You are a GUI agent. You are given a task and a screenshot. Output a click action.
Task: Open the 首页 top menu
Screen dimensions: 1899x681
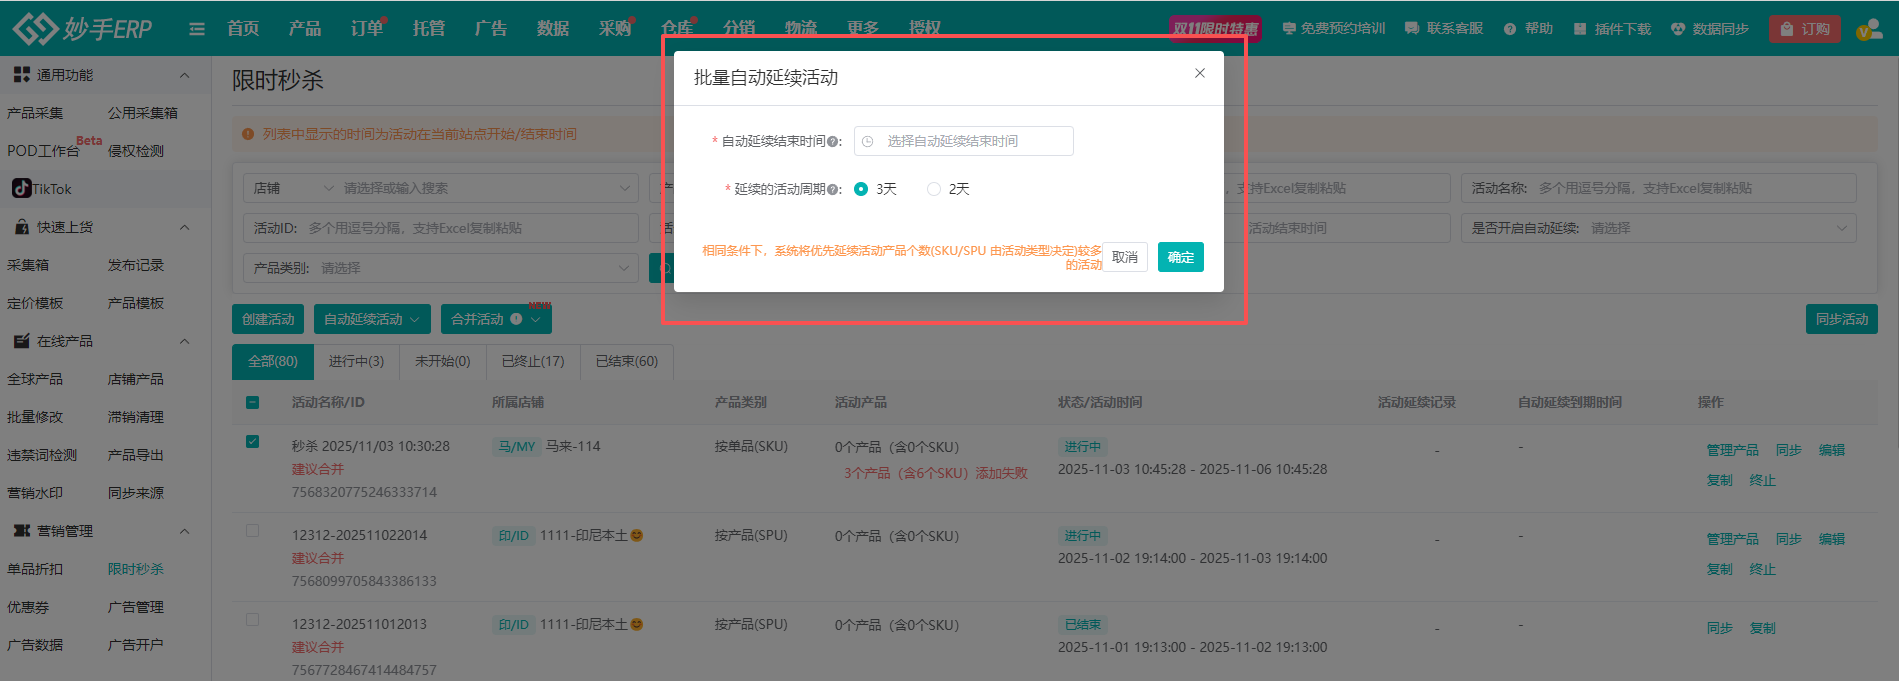[x=243, y=29]
